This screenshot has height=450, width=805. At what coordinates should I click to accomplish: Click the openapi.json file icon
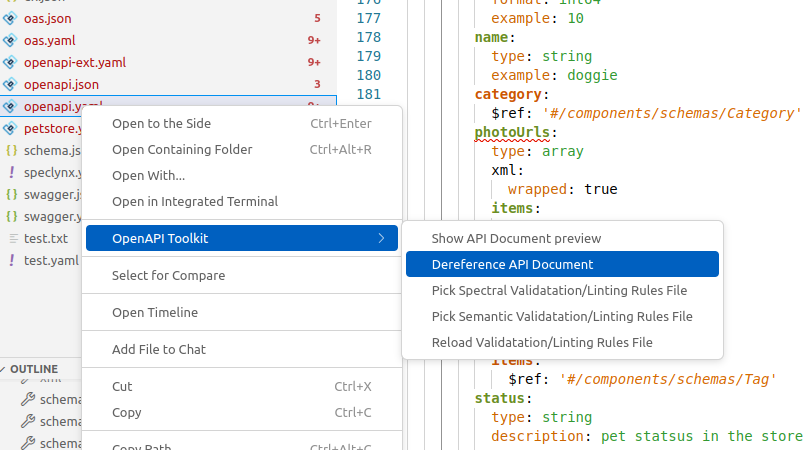tap(11, 84)
